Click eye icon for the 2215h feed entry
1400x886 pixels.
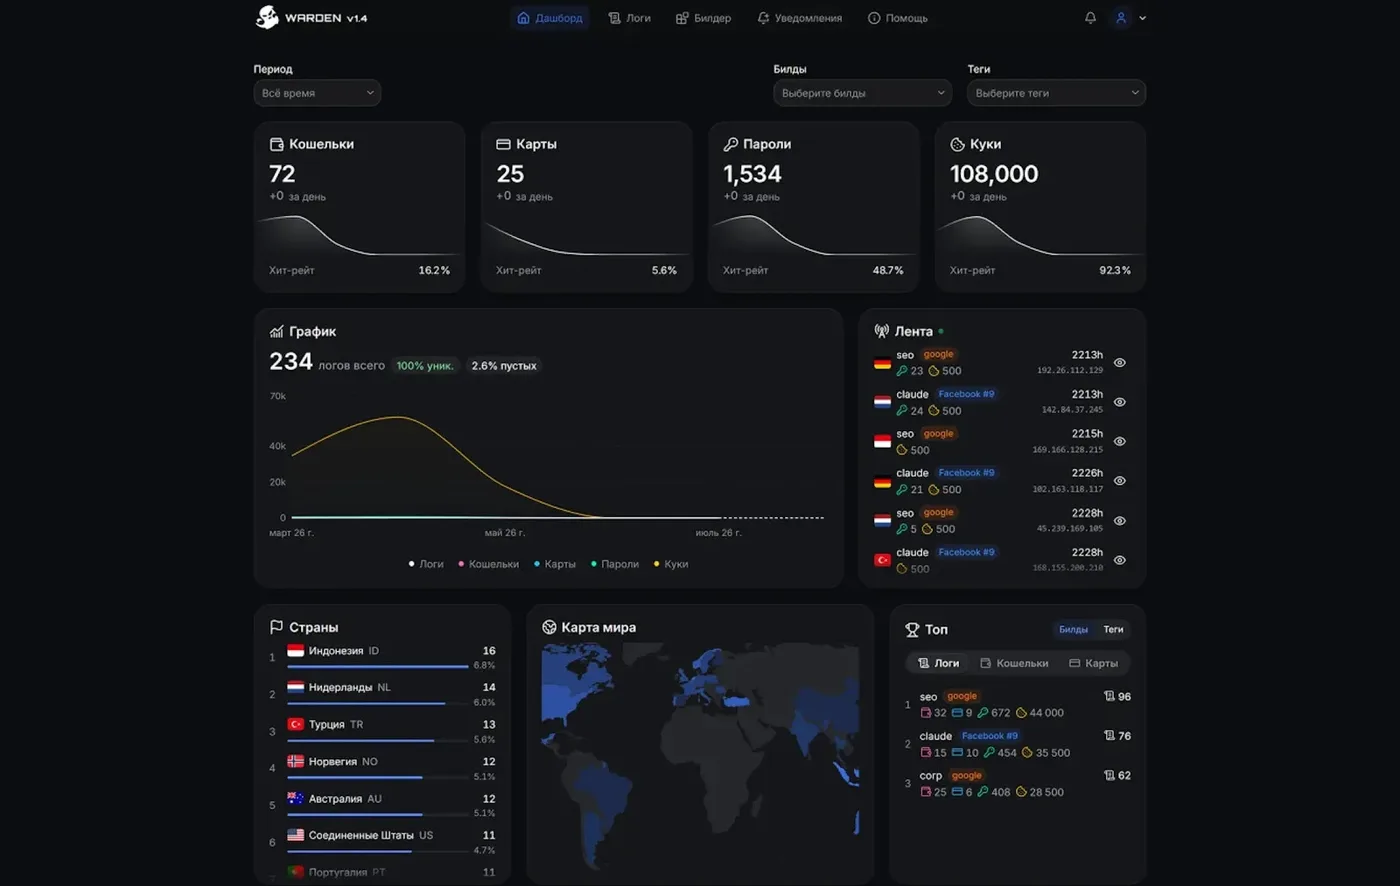1120,441
